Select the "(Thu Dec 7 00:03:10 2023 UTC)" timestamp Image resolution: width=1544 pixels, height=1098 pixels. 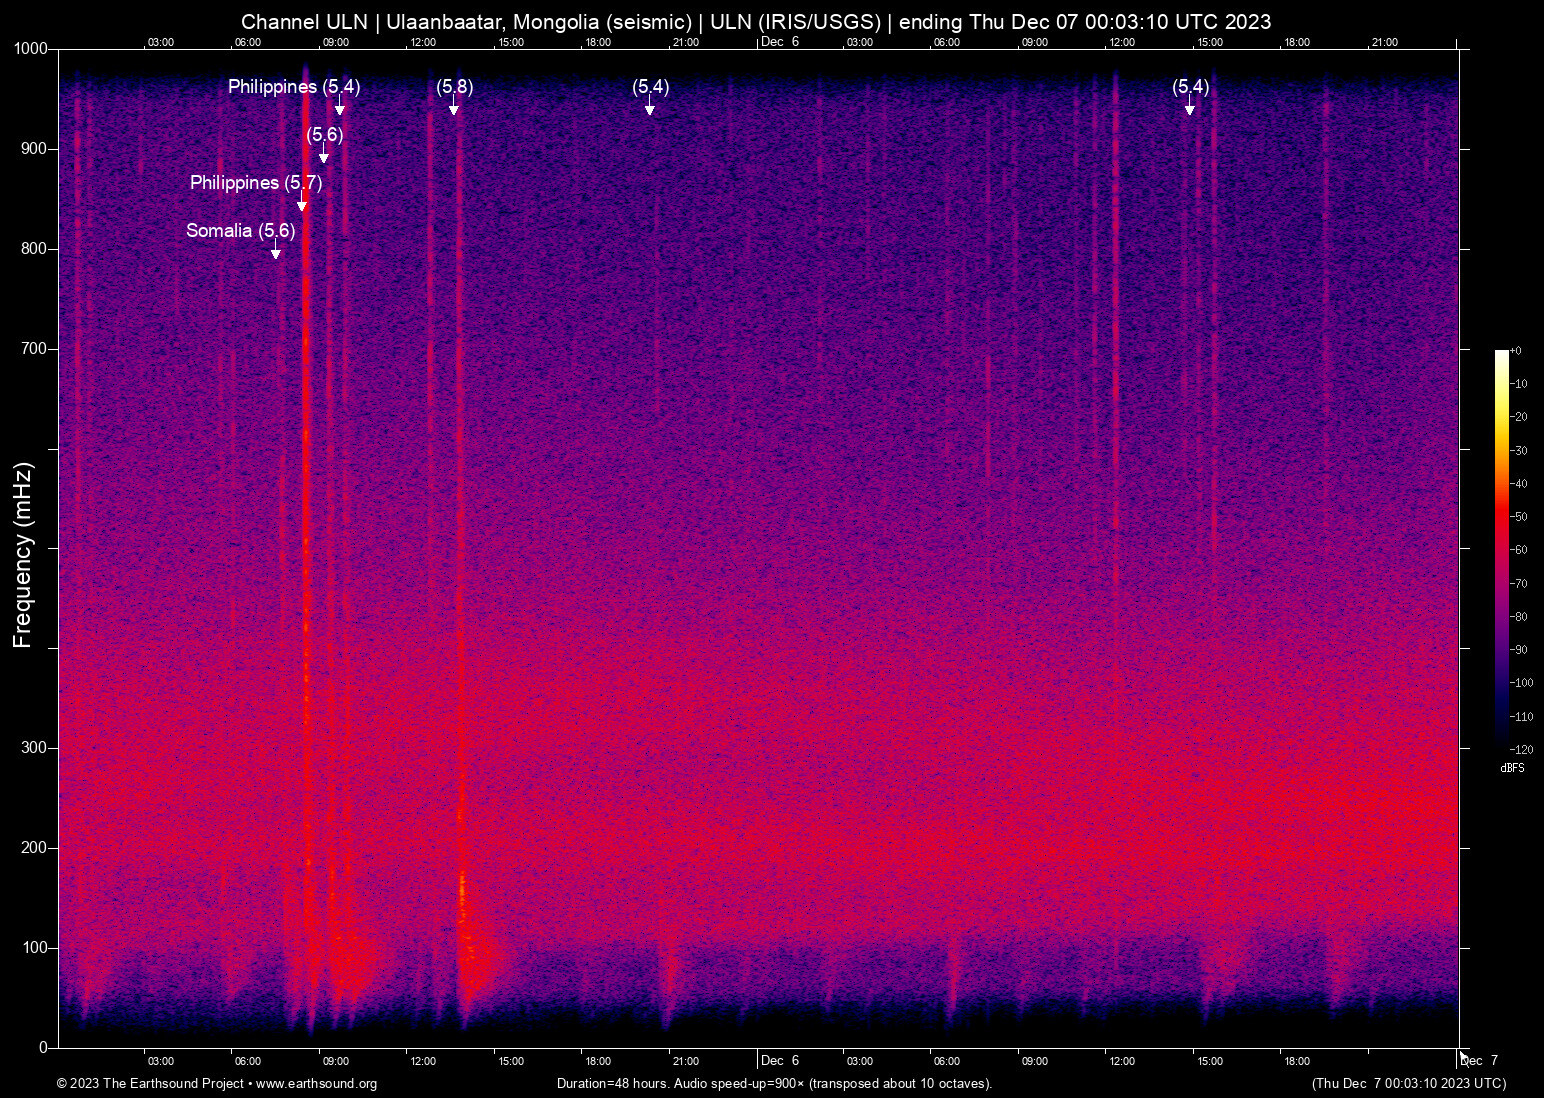tap(1409, 1084)
